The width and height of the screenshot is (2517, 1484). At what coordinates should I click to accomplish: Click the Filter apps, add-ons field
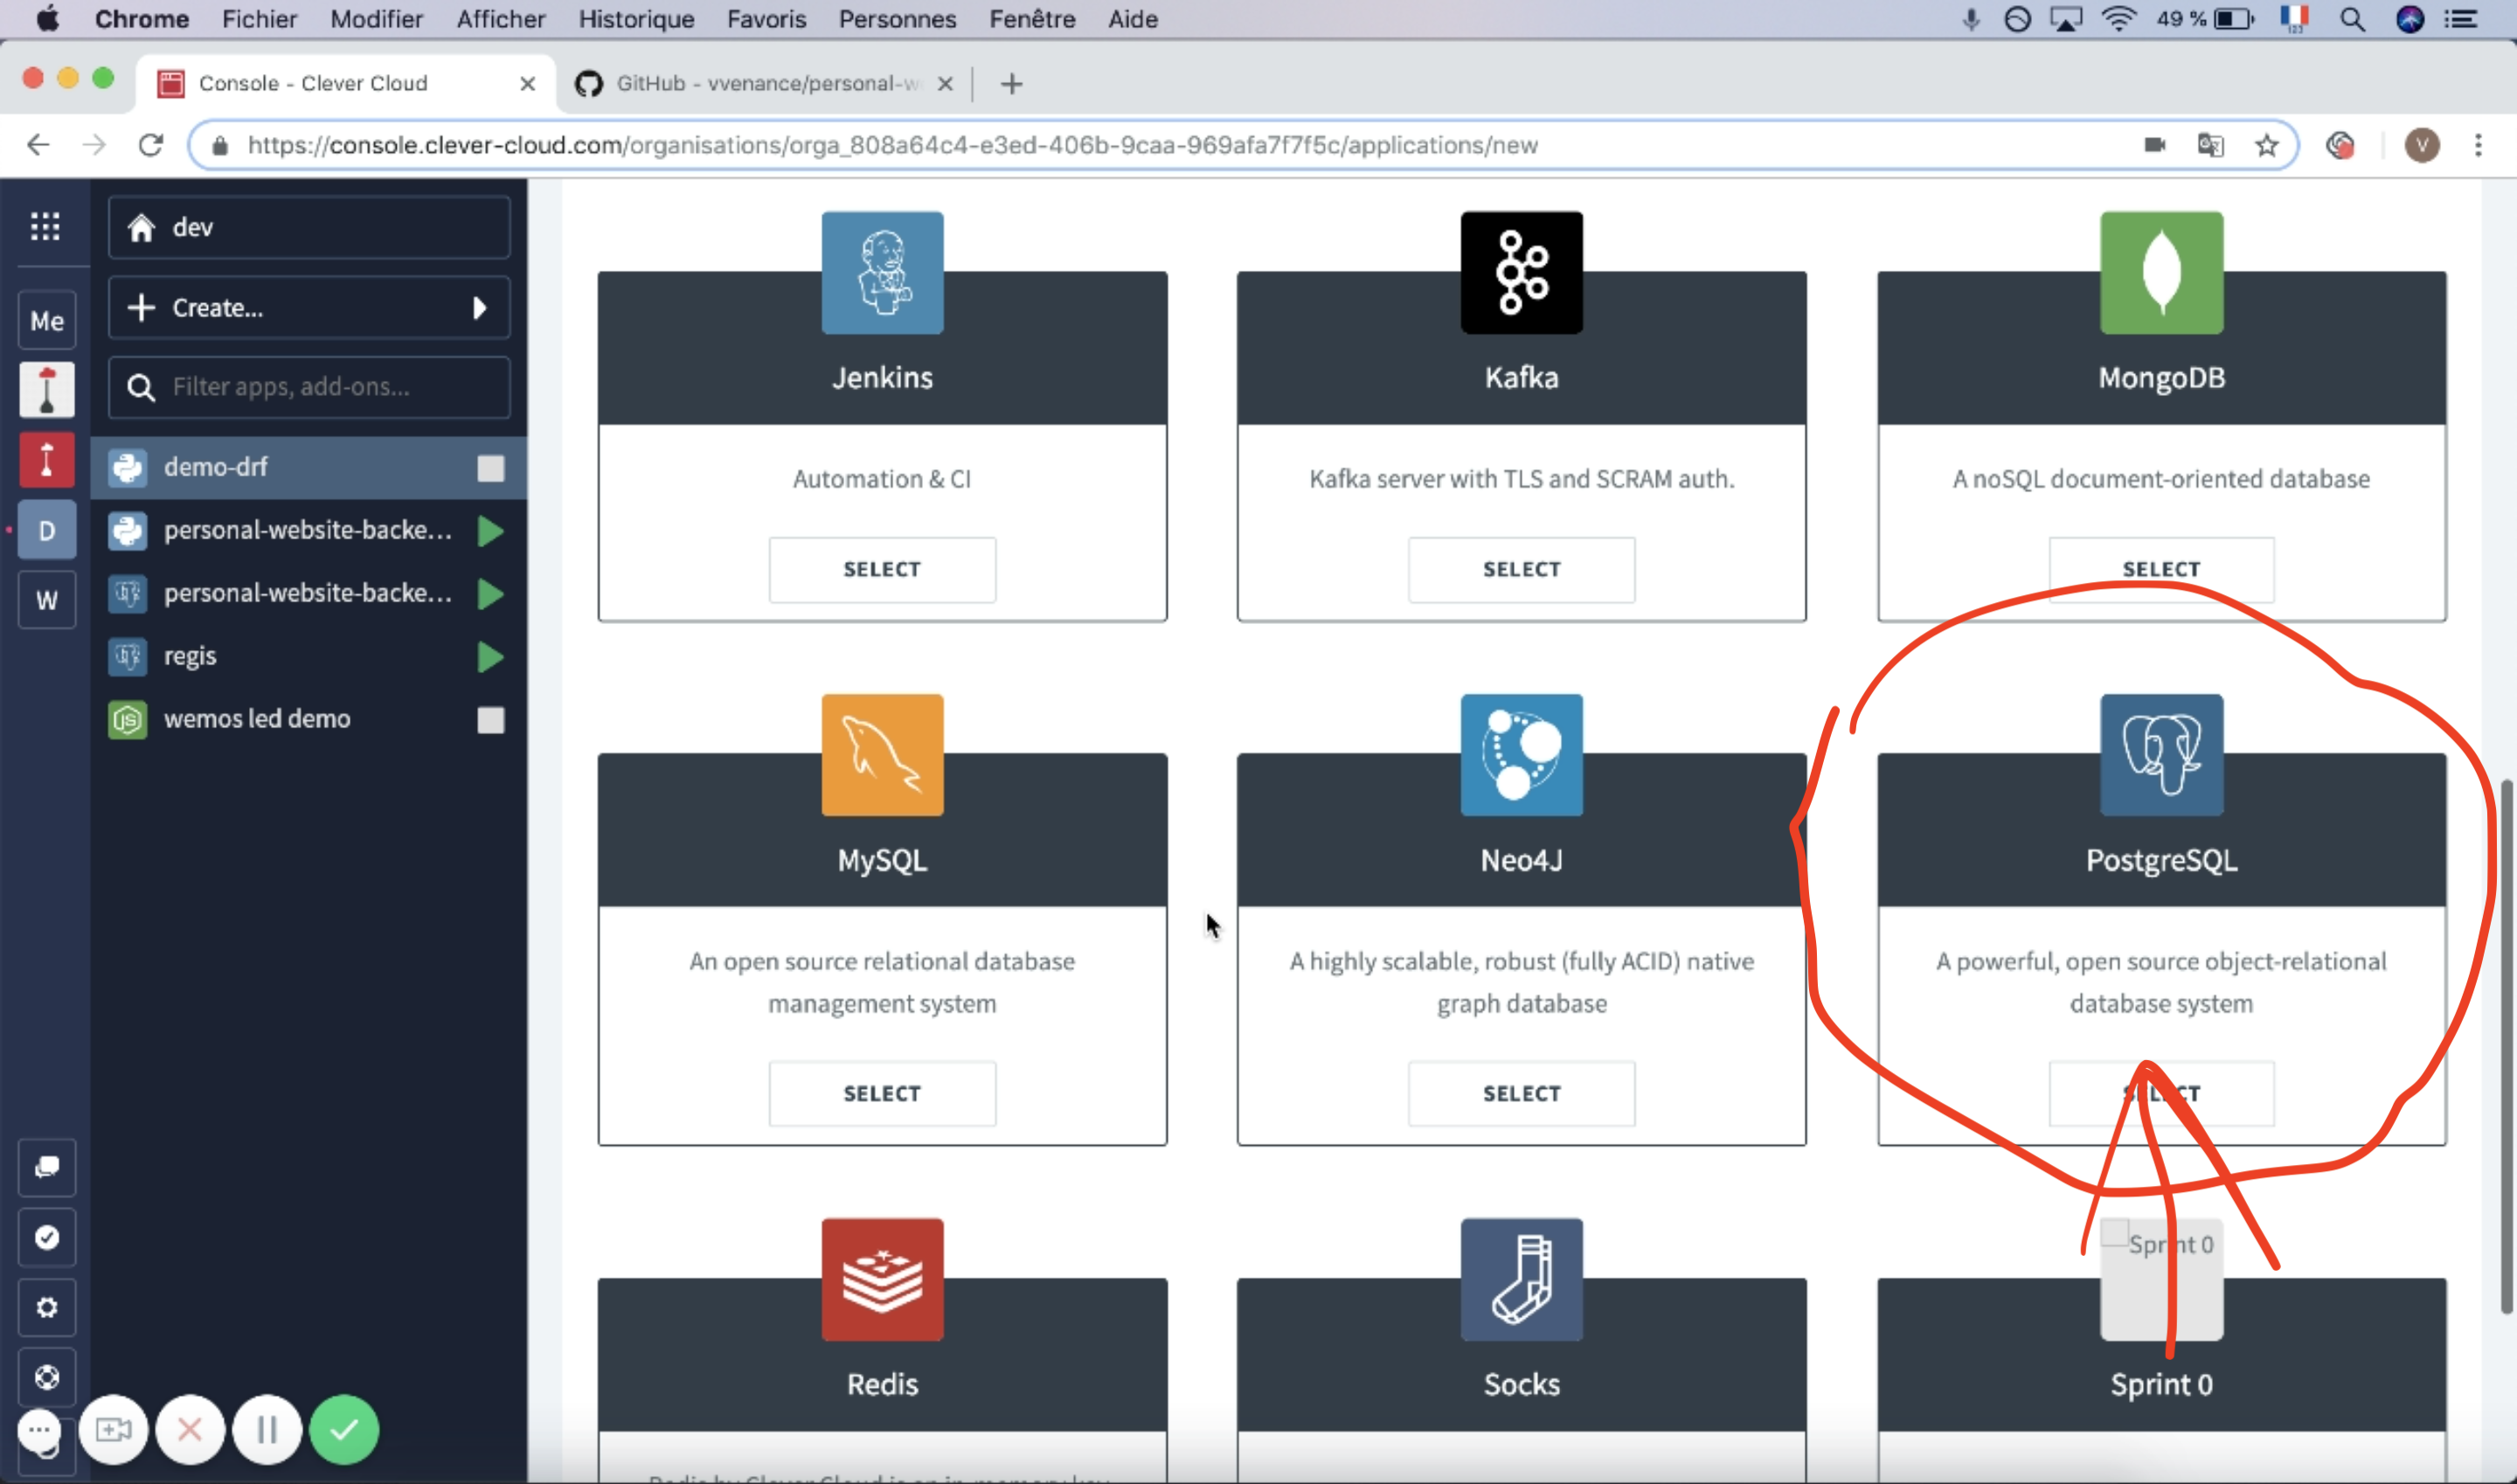[309, 387]
